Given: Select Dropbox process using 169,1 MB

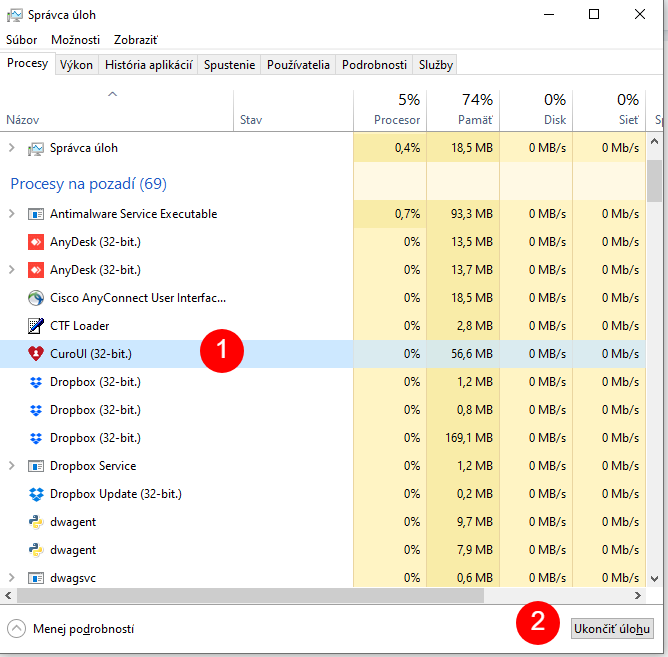Looking at the screenshot, I should coord(322,438).
